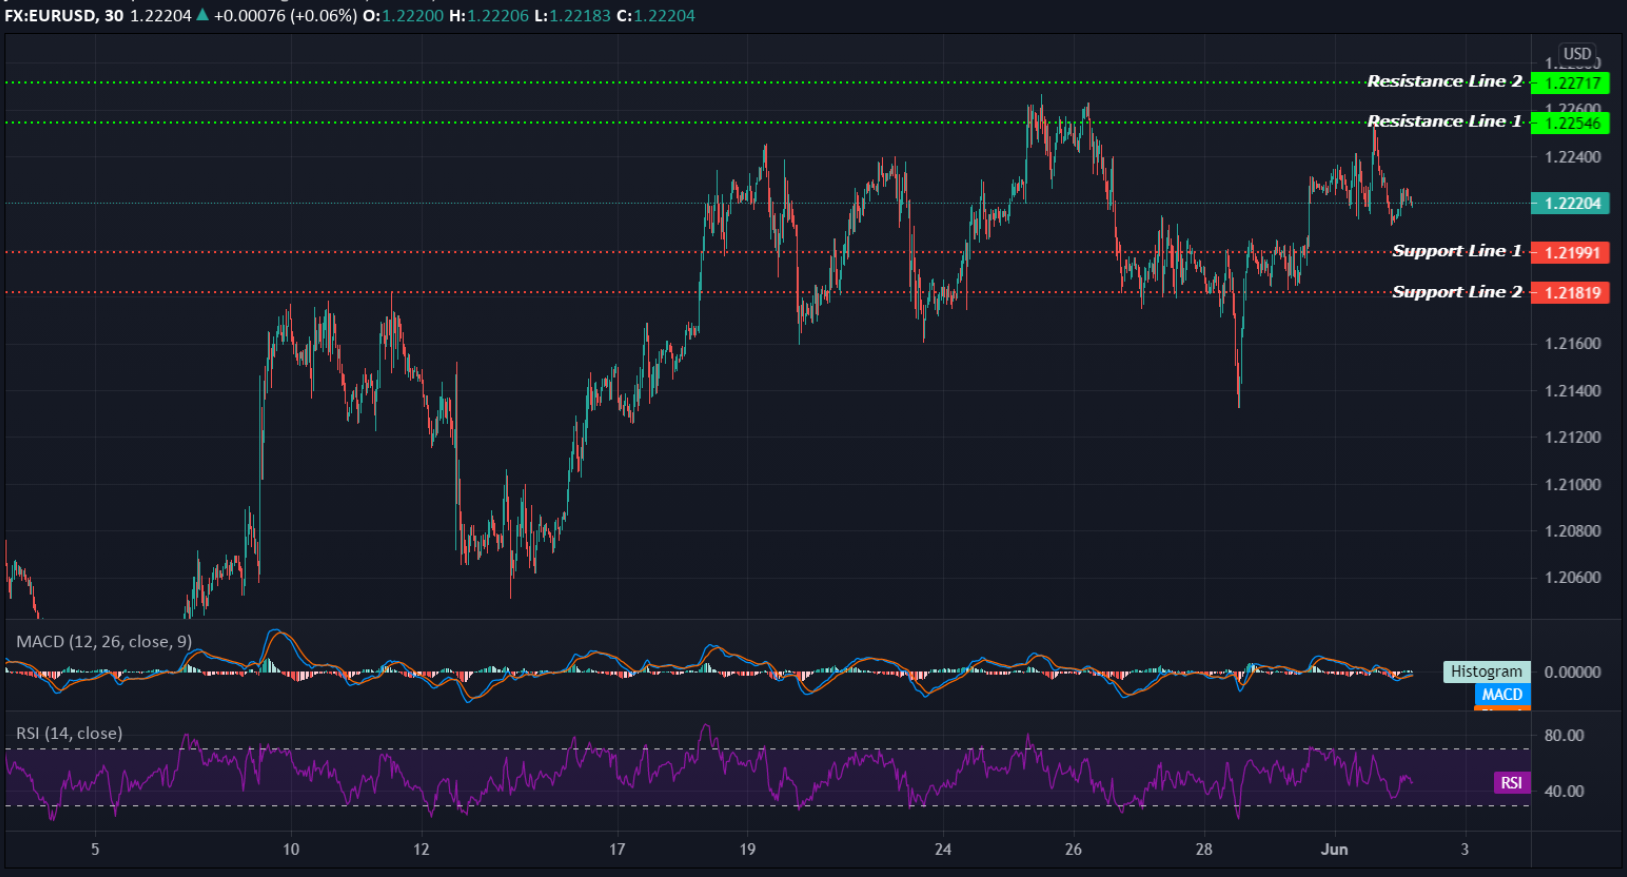Click the USD currency button on the price axis
The width and height of the screenshot is (1627, 877).
coord(1577,54)
